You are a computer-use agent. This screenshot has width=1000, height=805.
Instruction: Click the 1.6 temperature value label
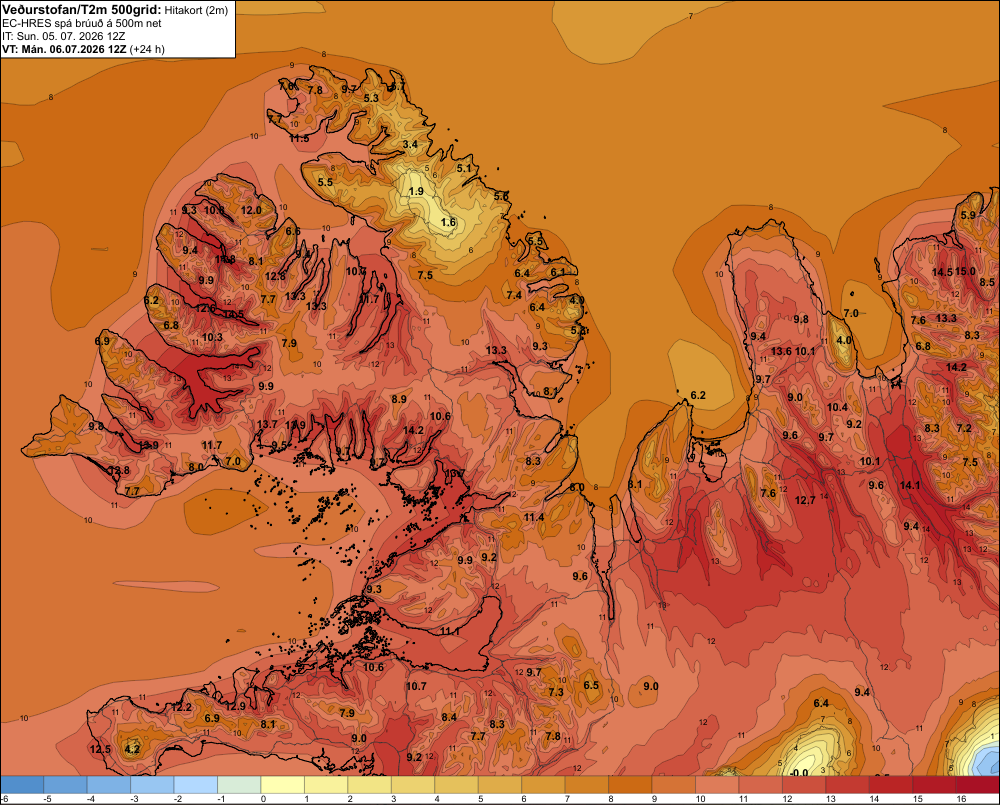(448, 222)
